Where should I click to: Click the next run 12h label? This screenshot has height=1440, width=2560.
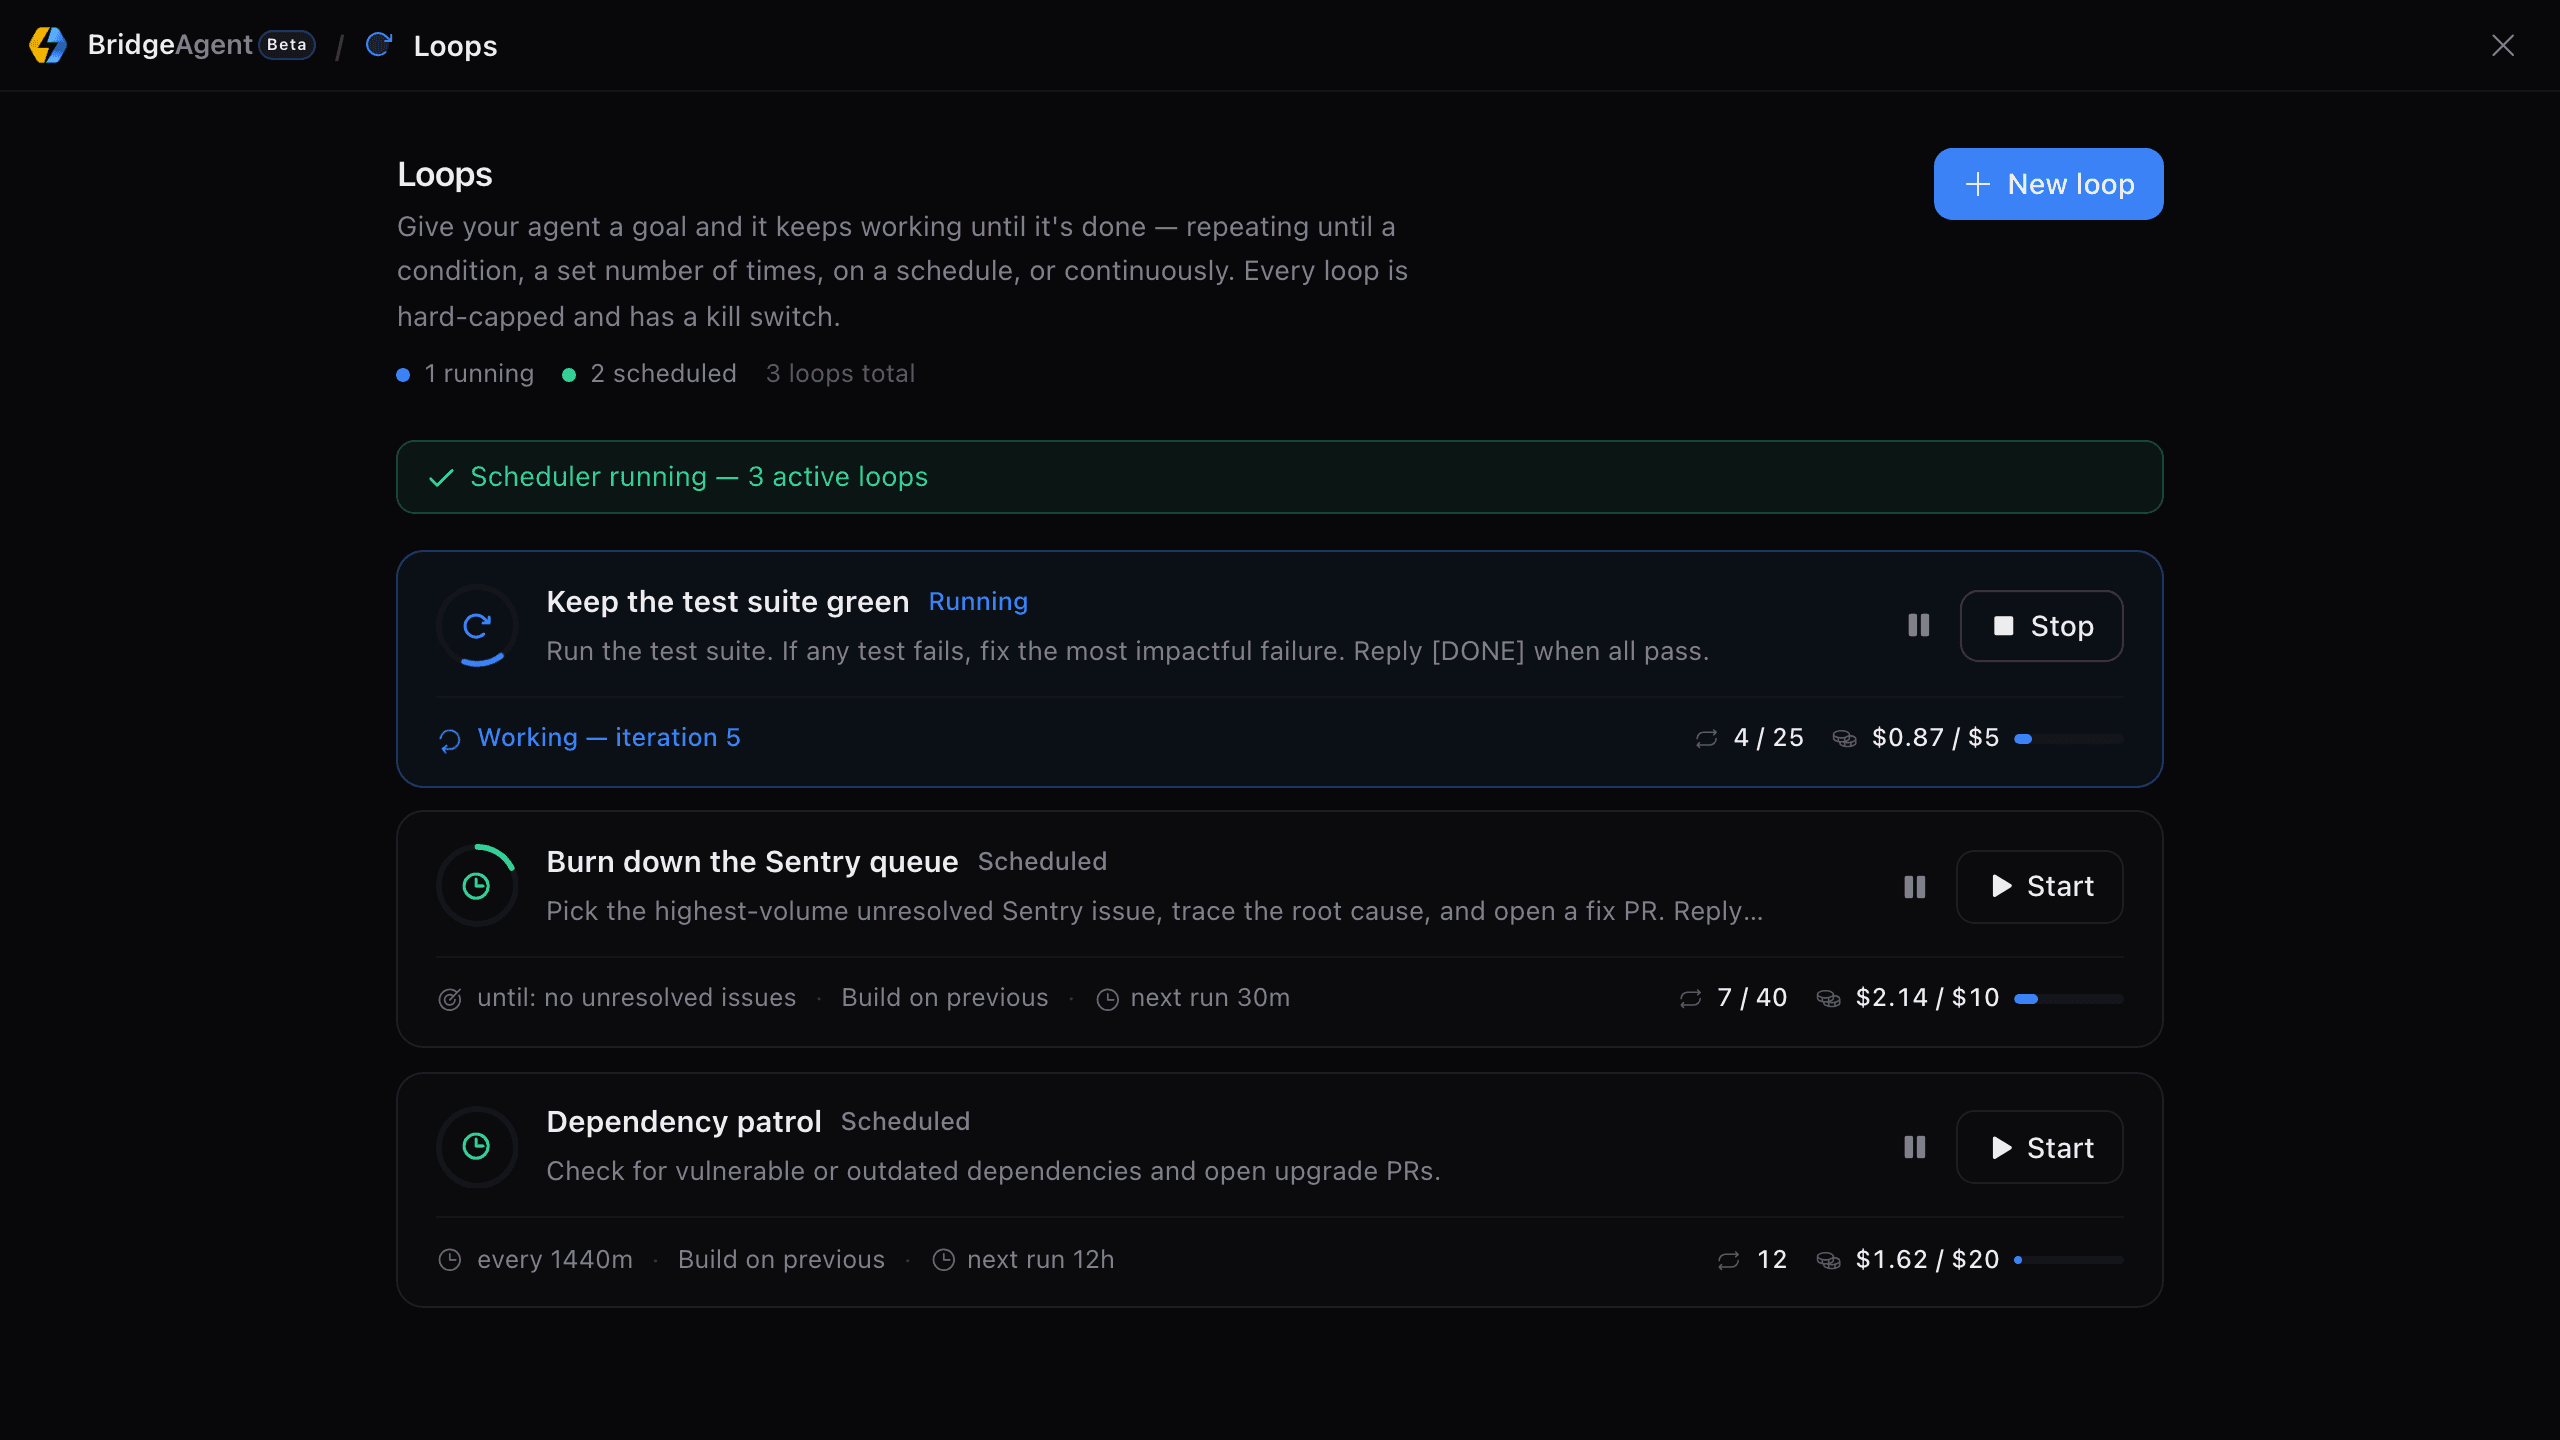click(1040, 1260)
